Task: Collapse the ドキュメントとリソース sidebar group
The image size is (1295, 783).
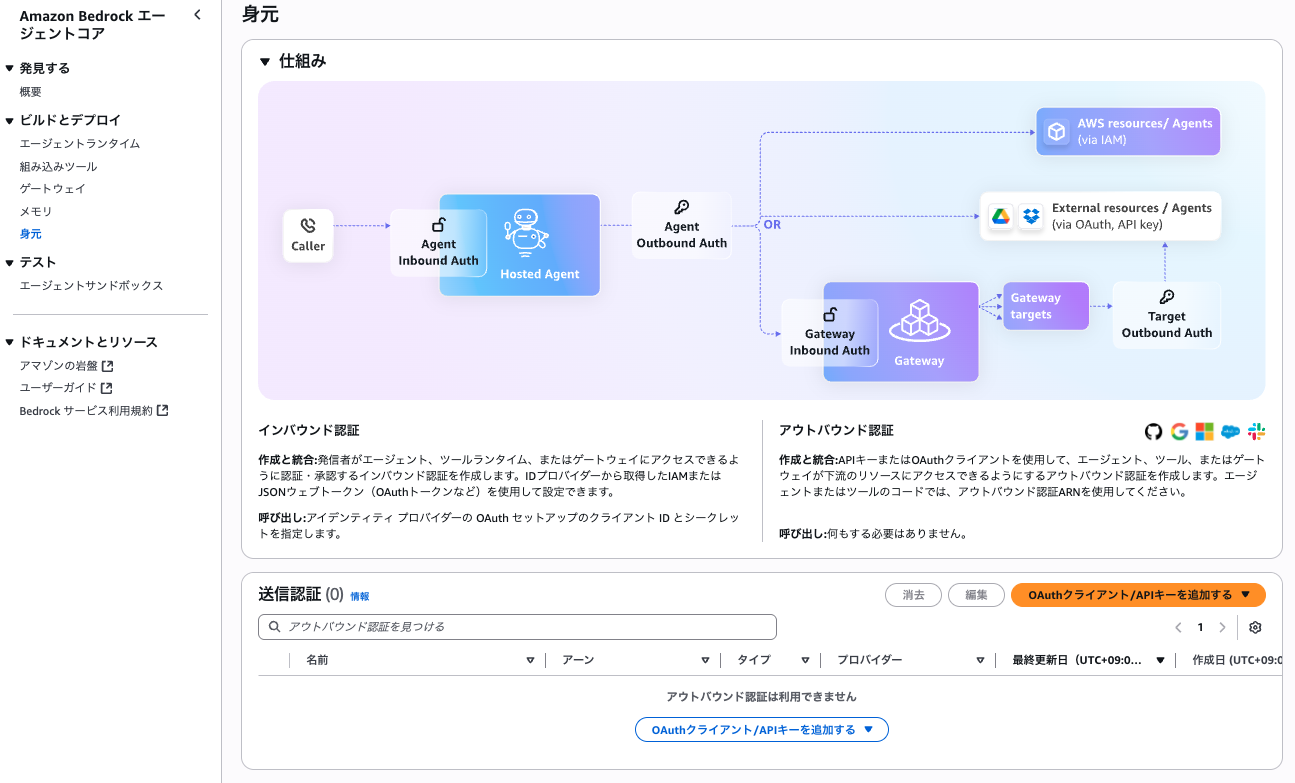Action: 10,342
